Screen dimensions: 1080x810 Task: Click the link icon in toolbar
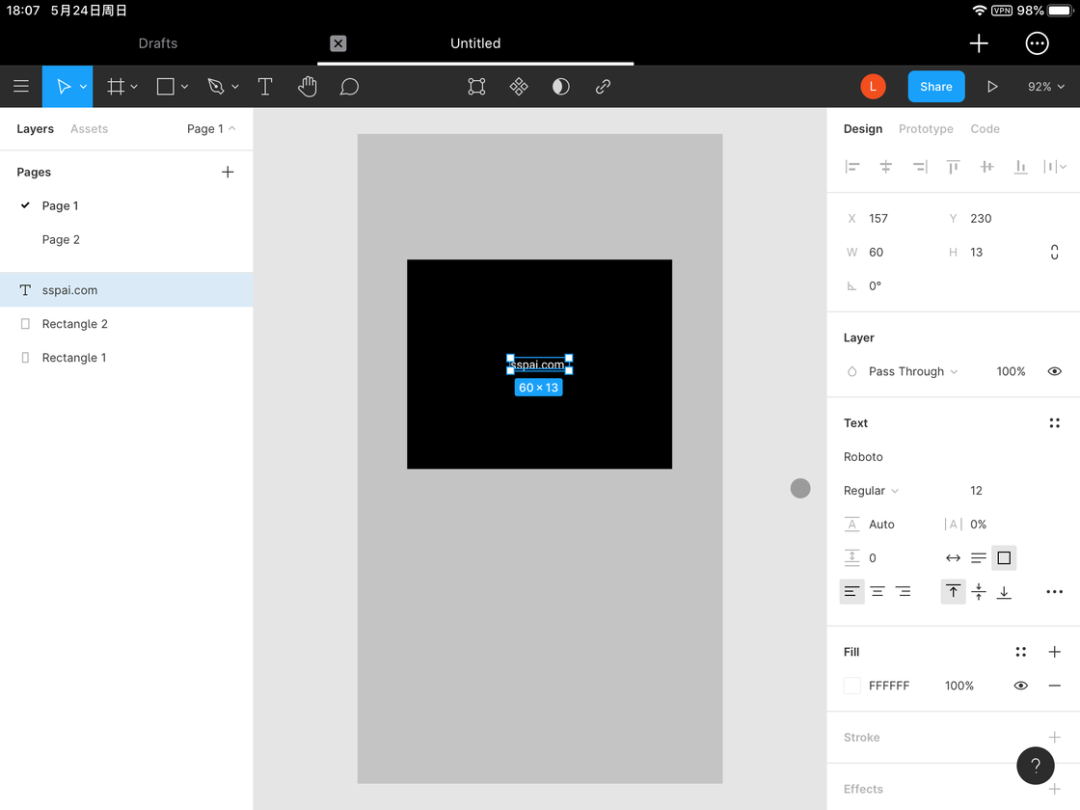tap(603, 87)
